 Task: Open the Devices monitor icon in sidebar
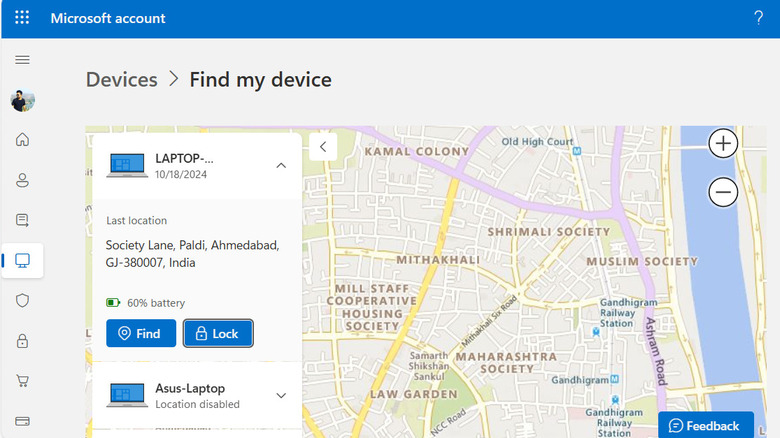[x=22, y=260]
